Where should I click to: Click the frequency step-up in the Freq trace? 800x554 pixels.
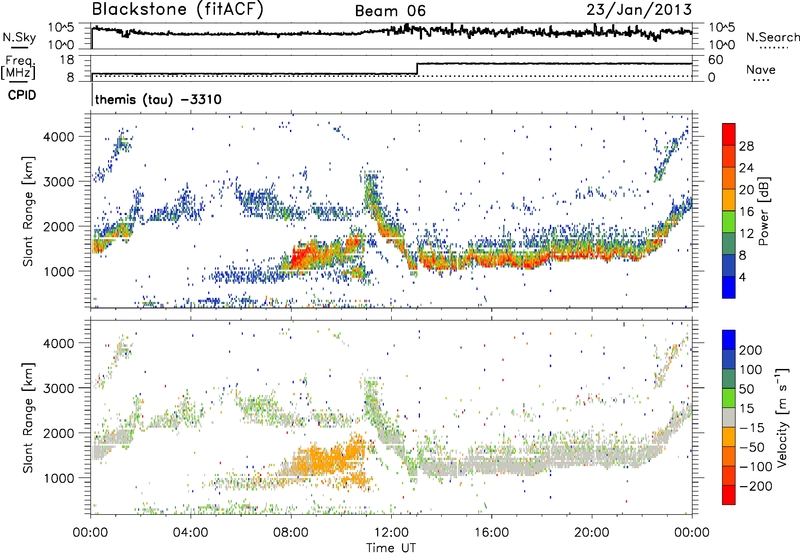click(417, 69)
